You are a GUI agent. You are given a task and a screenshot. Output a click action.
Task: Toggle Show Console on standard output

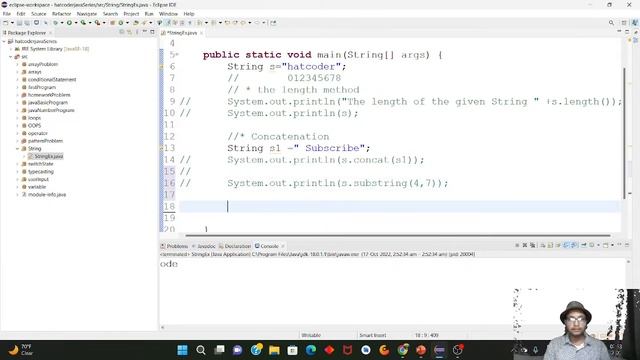coord(566,245)
